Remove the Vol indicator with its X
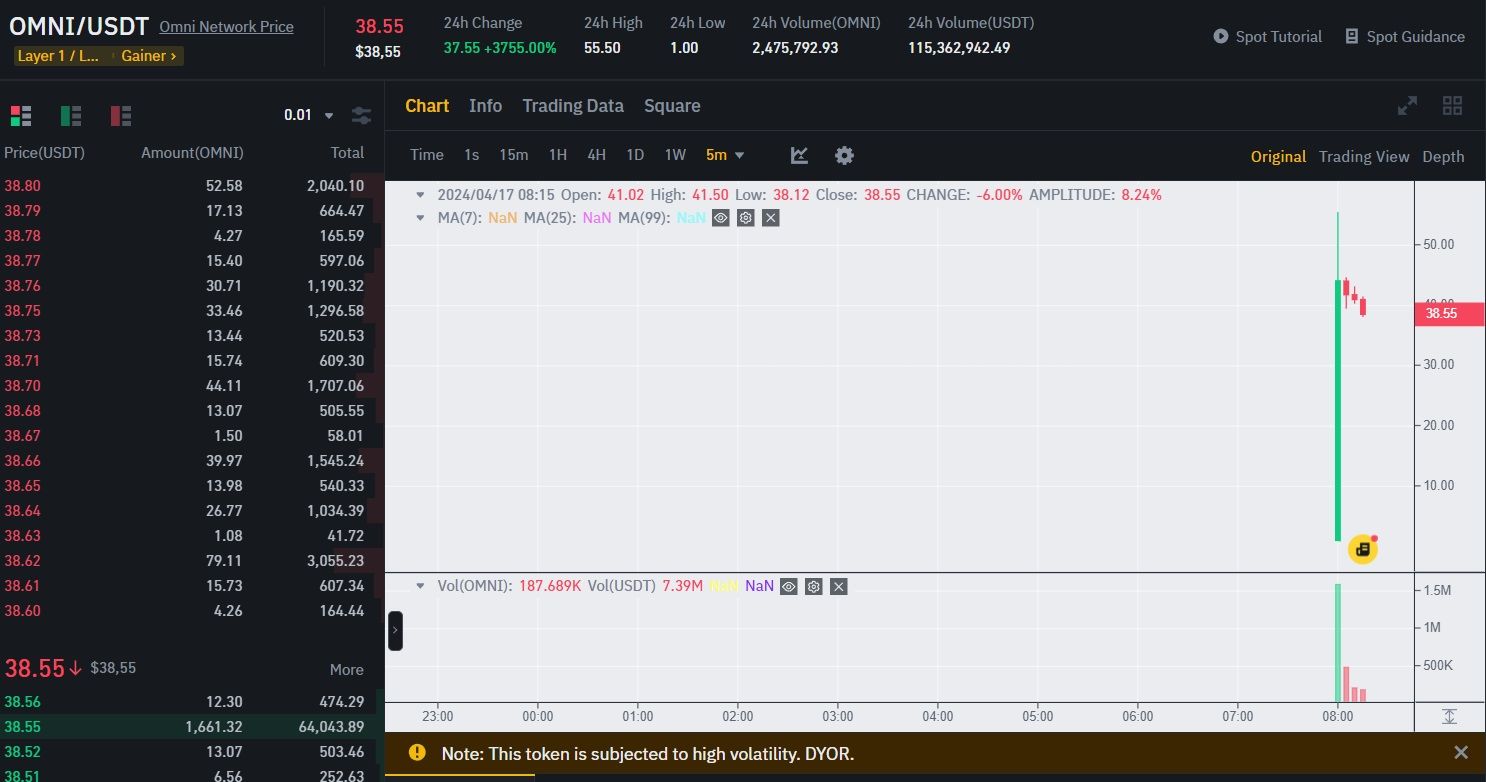 [839, 586]
